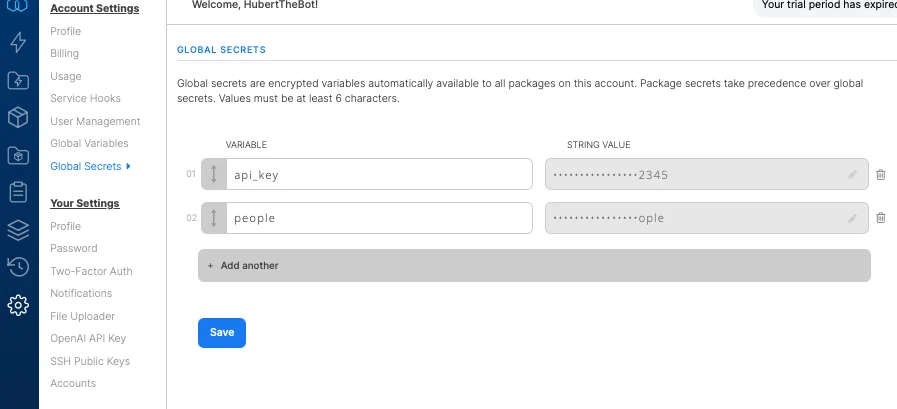
Task: Edit the api_key value with pencil icon
Action: tap(852, 174)
